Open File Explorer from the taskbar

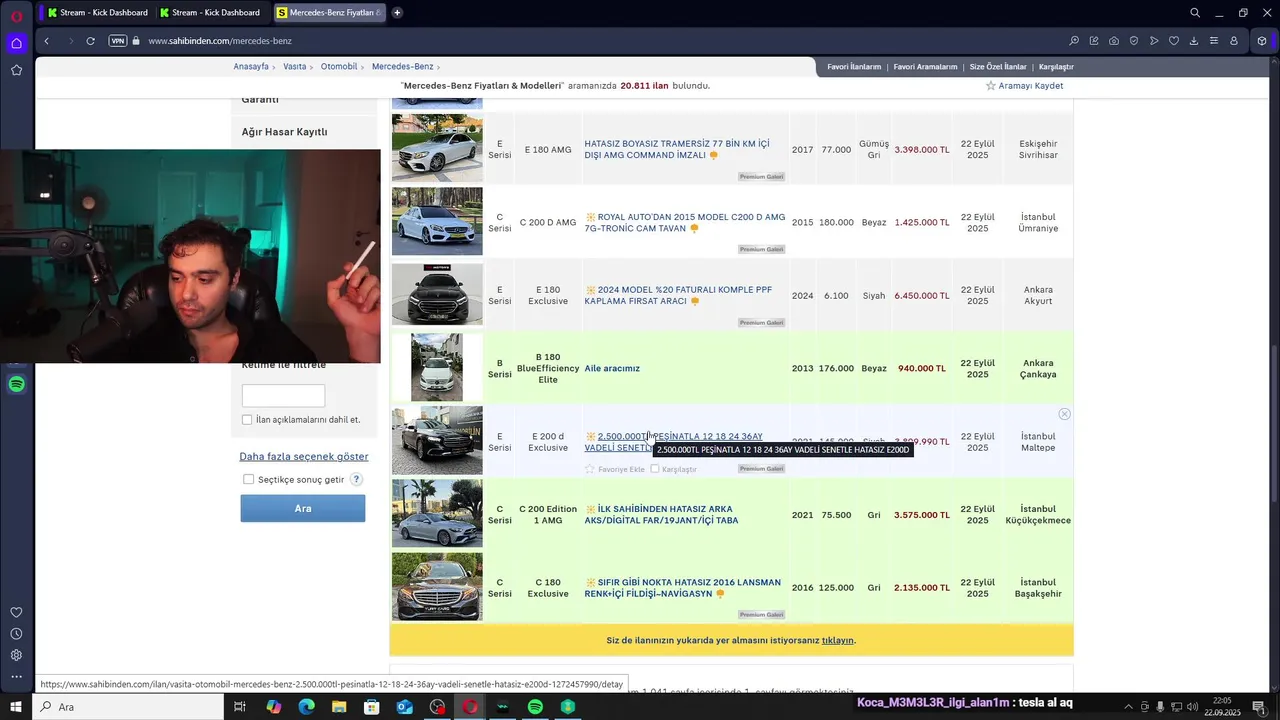[x=339, y=707]
